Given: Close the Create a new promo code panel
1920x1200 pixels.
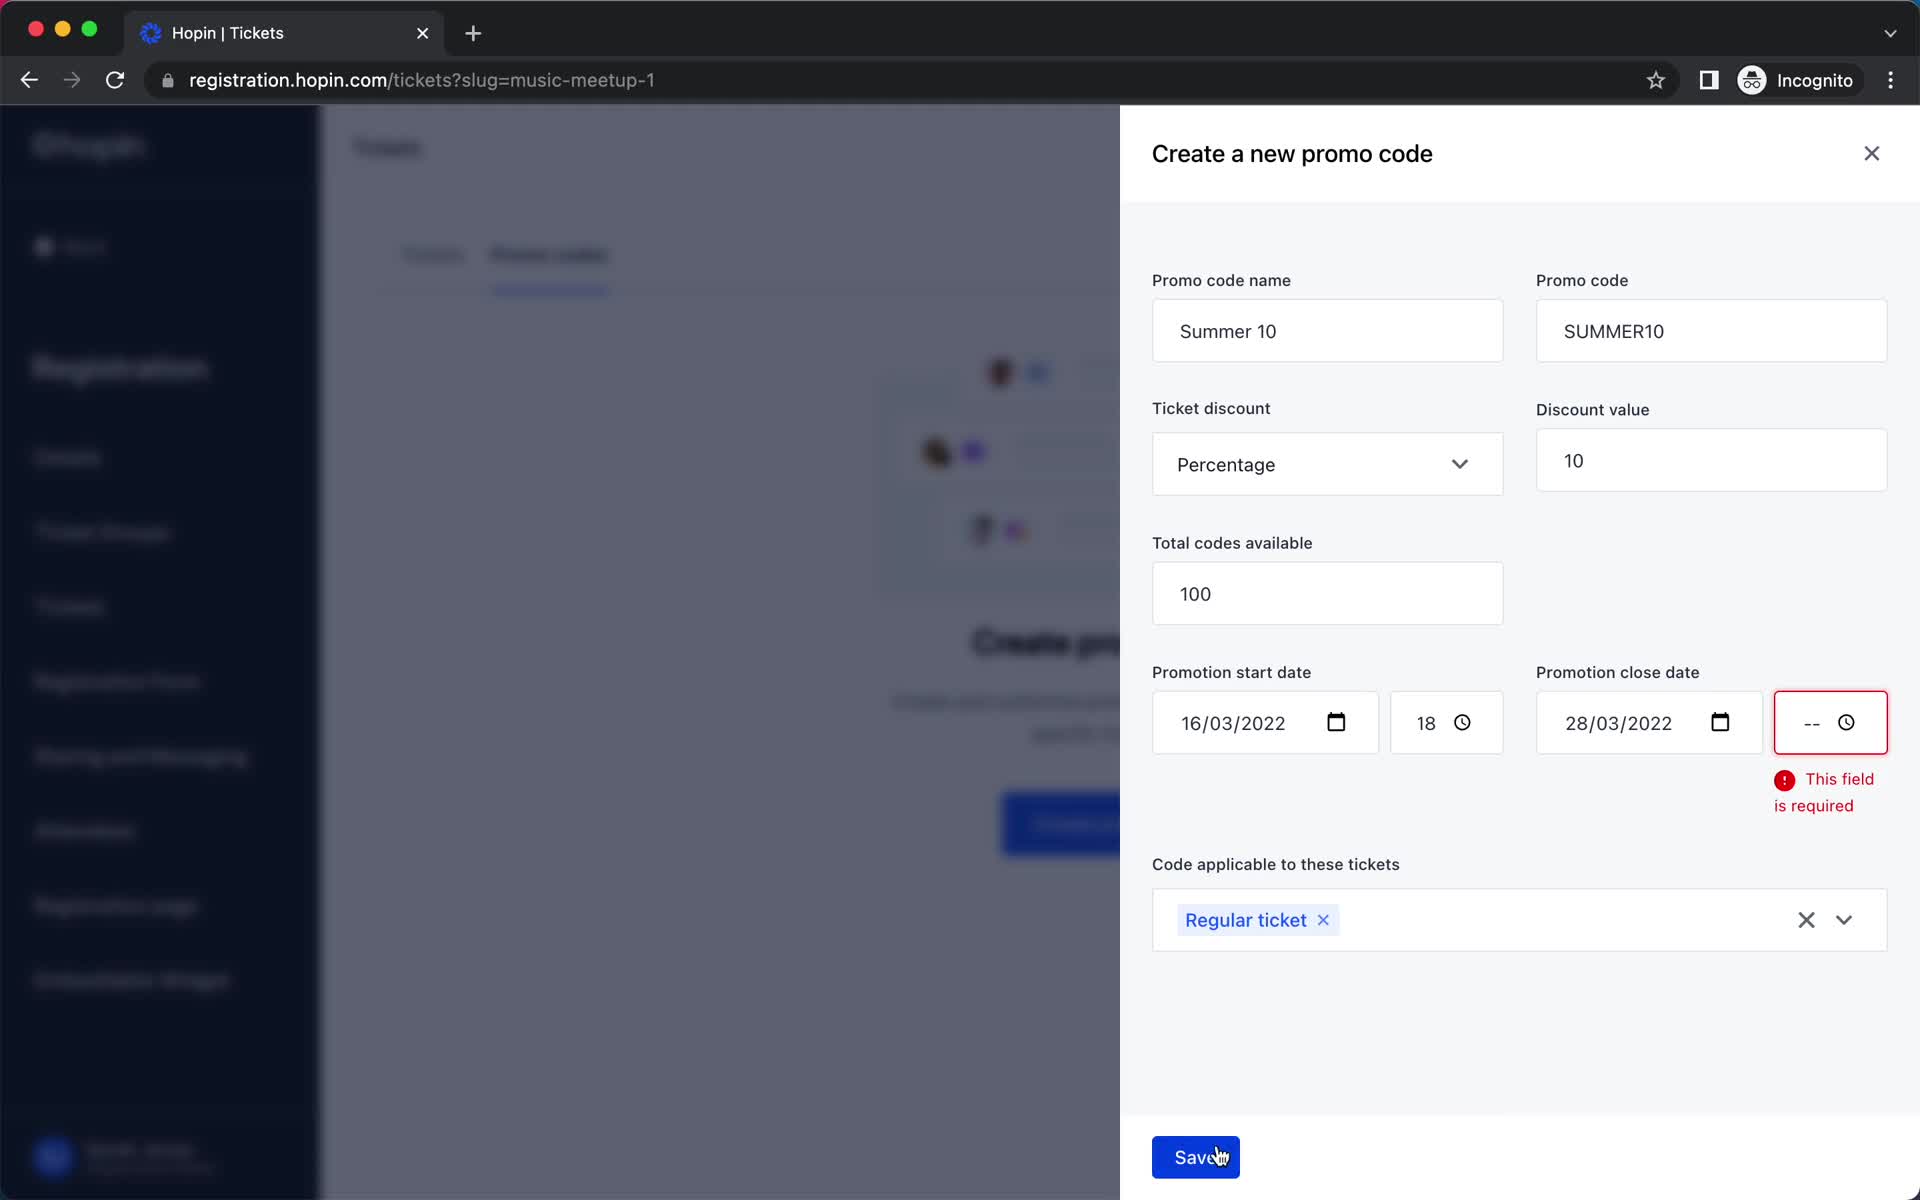Looking at the screenshot, I should pyautogui.click(x=1871, y=153).
